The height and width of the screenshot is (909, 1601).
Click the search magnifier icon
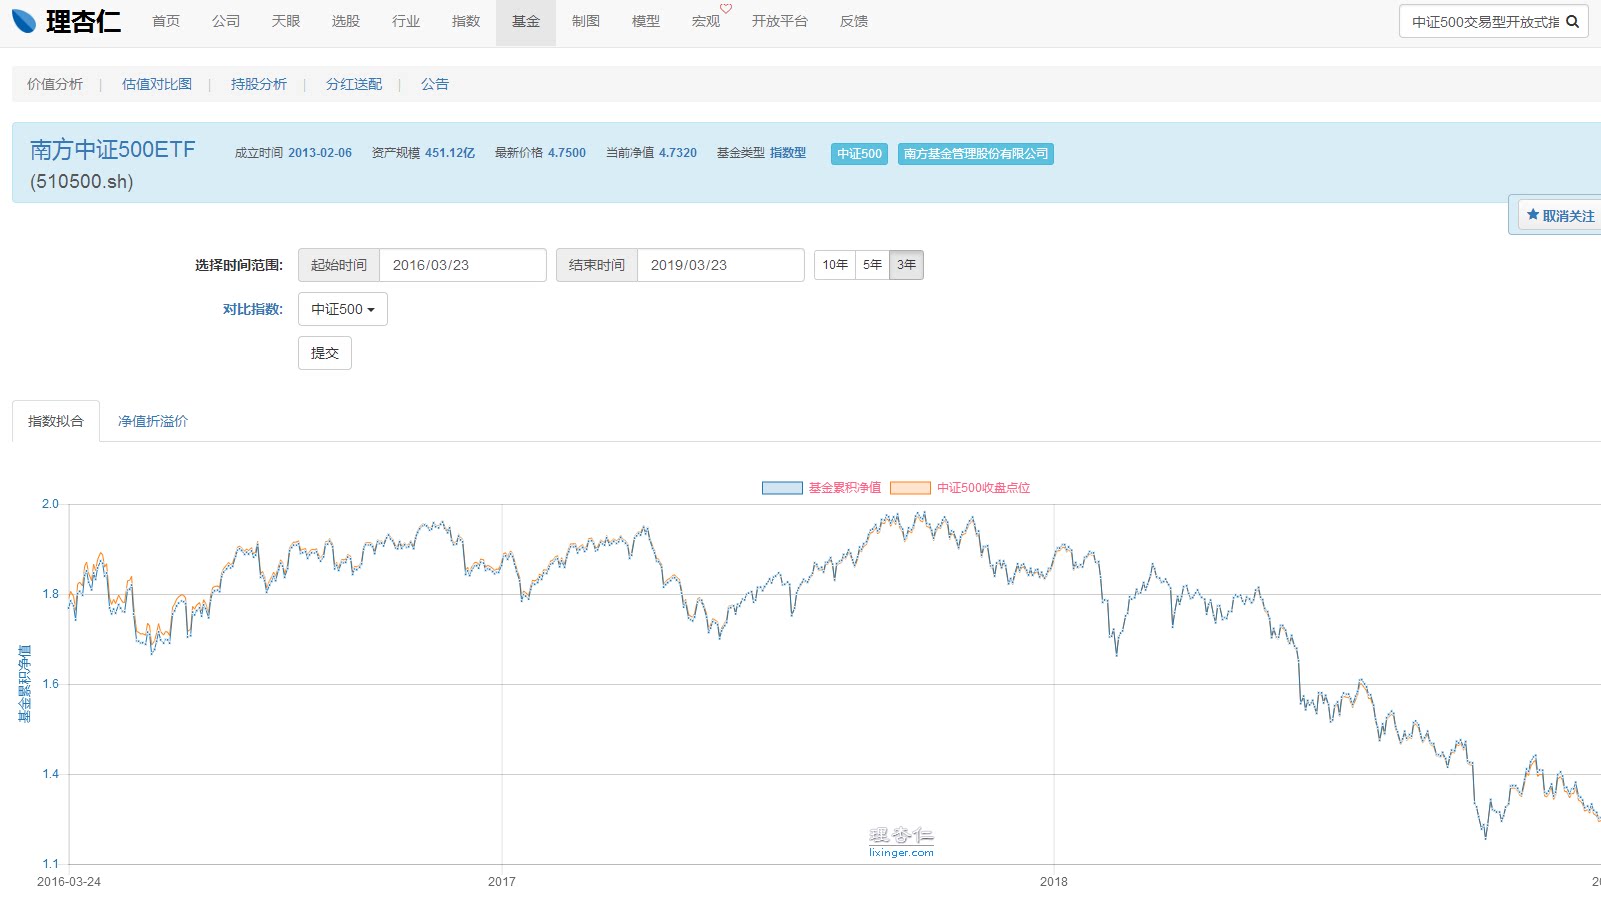(1572, 21)
